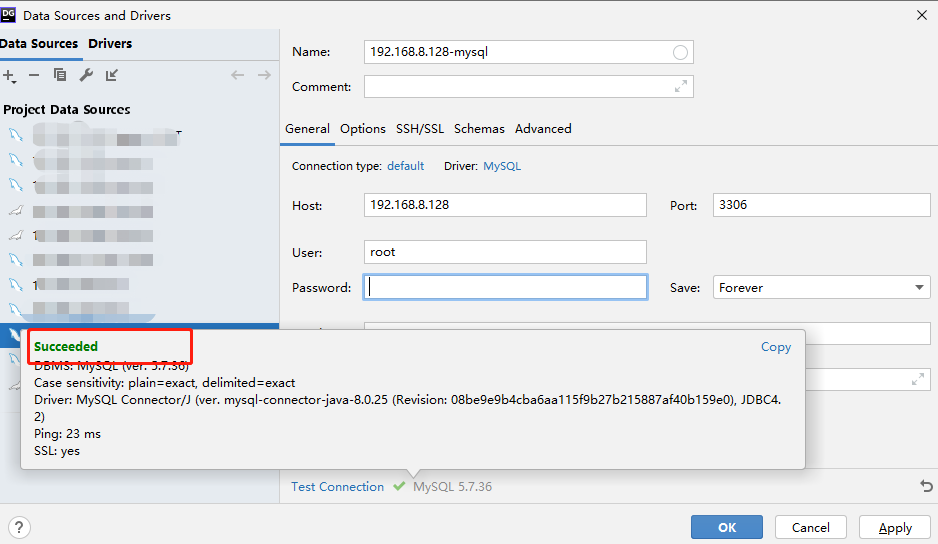This screenshot has height=544, width=938.
Task: Select the first blurred data source row
Action: coord(139,136)
